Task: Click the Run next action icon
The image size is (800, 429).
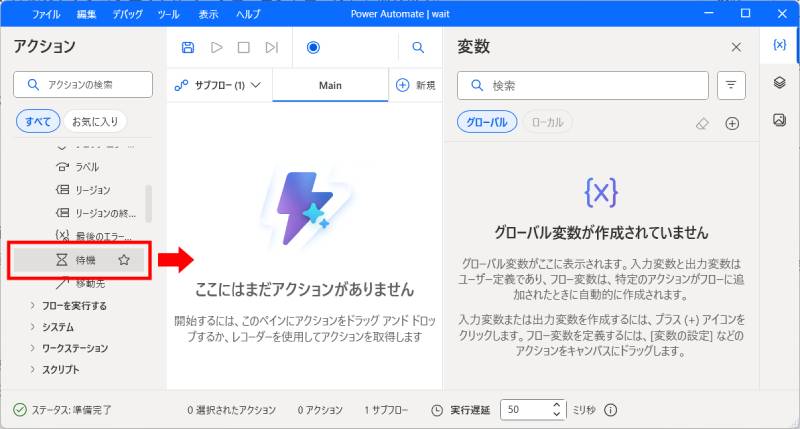Action: pos(271,47)
